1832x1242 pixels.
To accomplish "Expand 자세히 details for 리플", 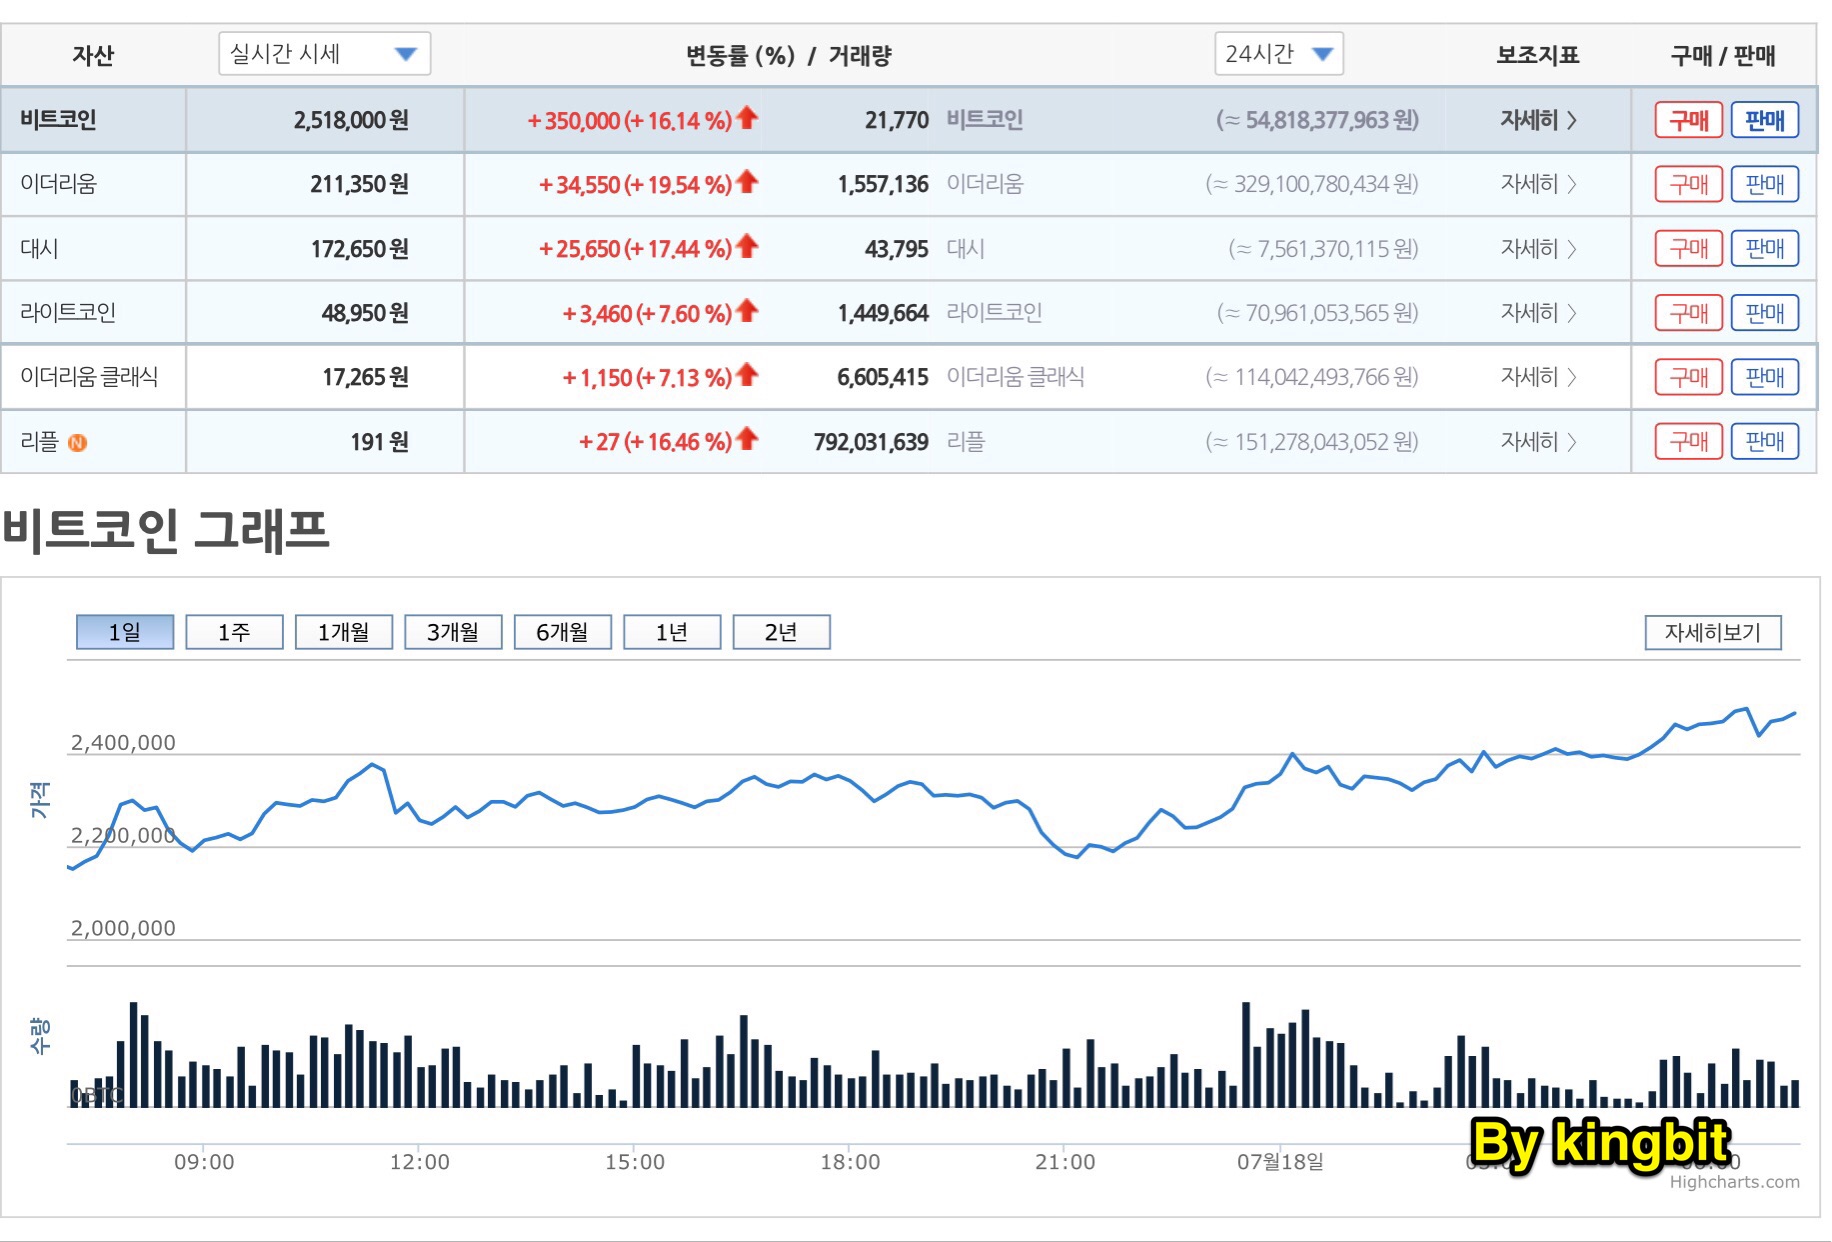I will click(x=1538, y=441).
